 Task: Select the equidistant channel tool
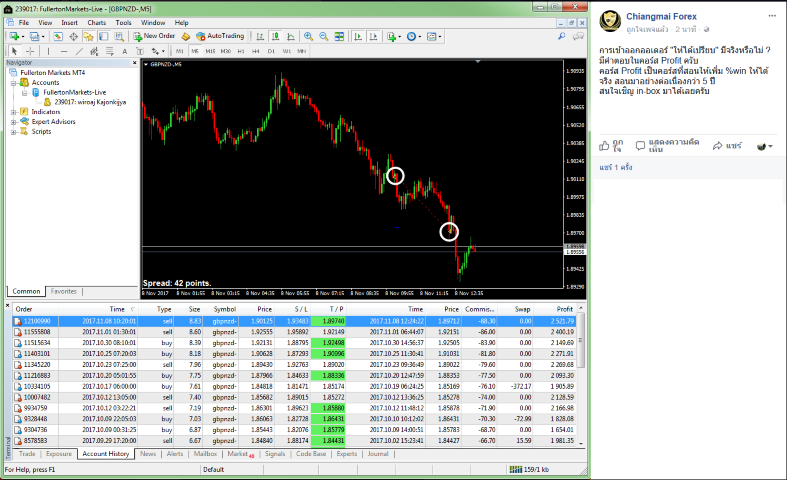click(x=94, y=51)
